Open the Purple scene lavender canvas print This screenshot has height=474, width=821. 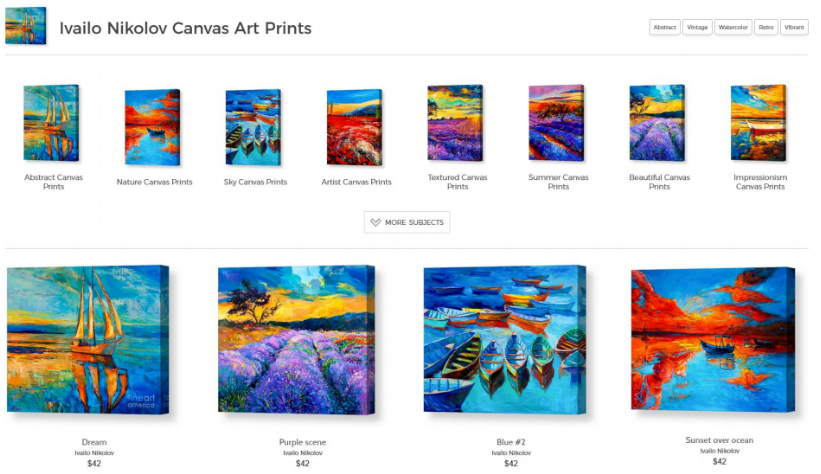(296, 340)
